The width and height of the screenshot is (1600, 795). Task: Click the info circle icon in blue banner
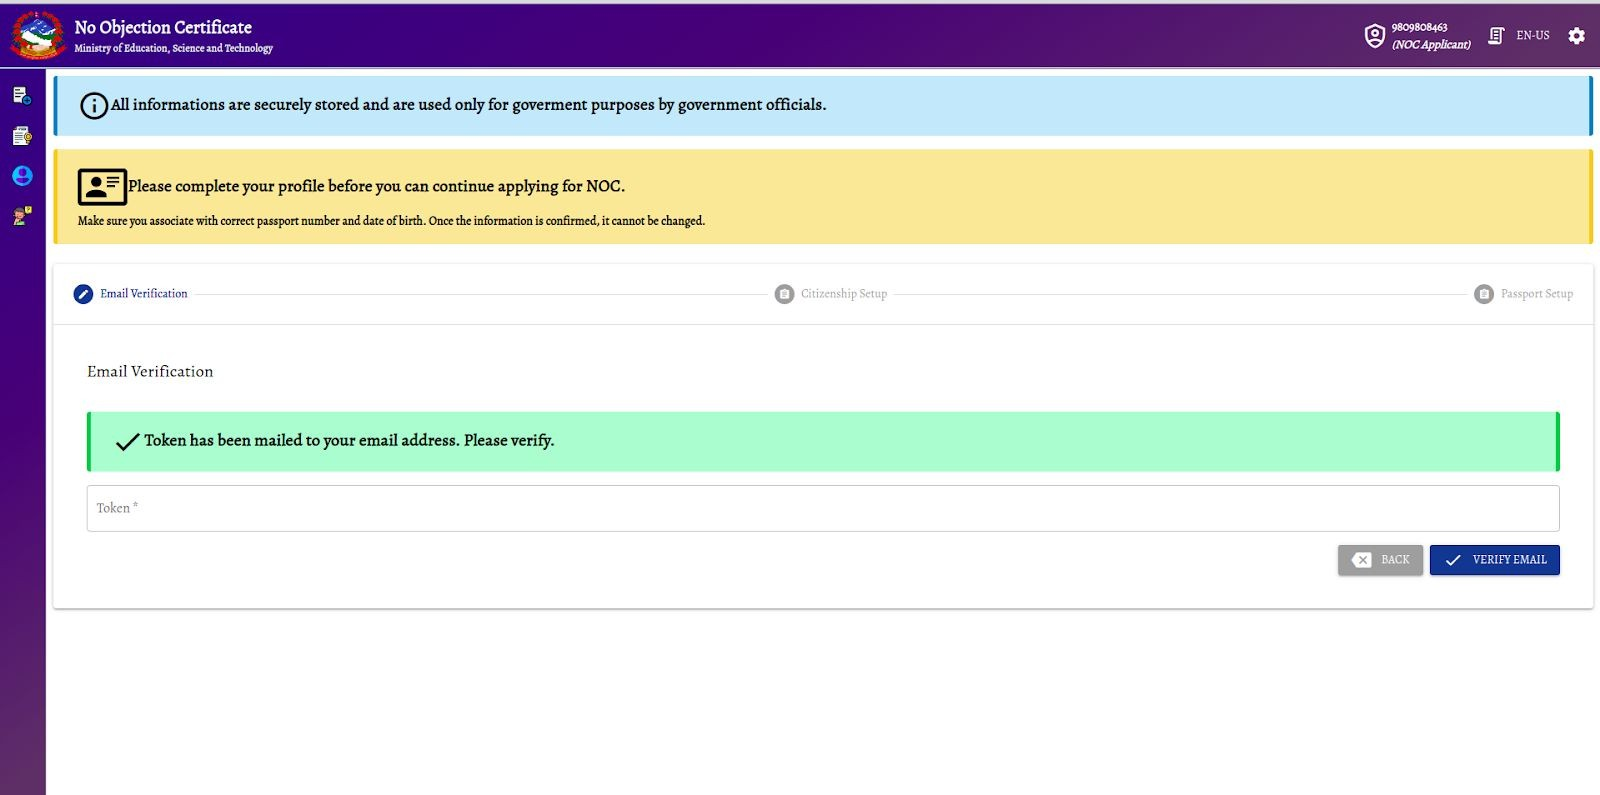[x=94, y=106]
